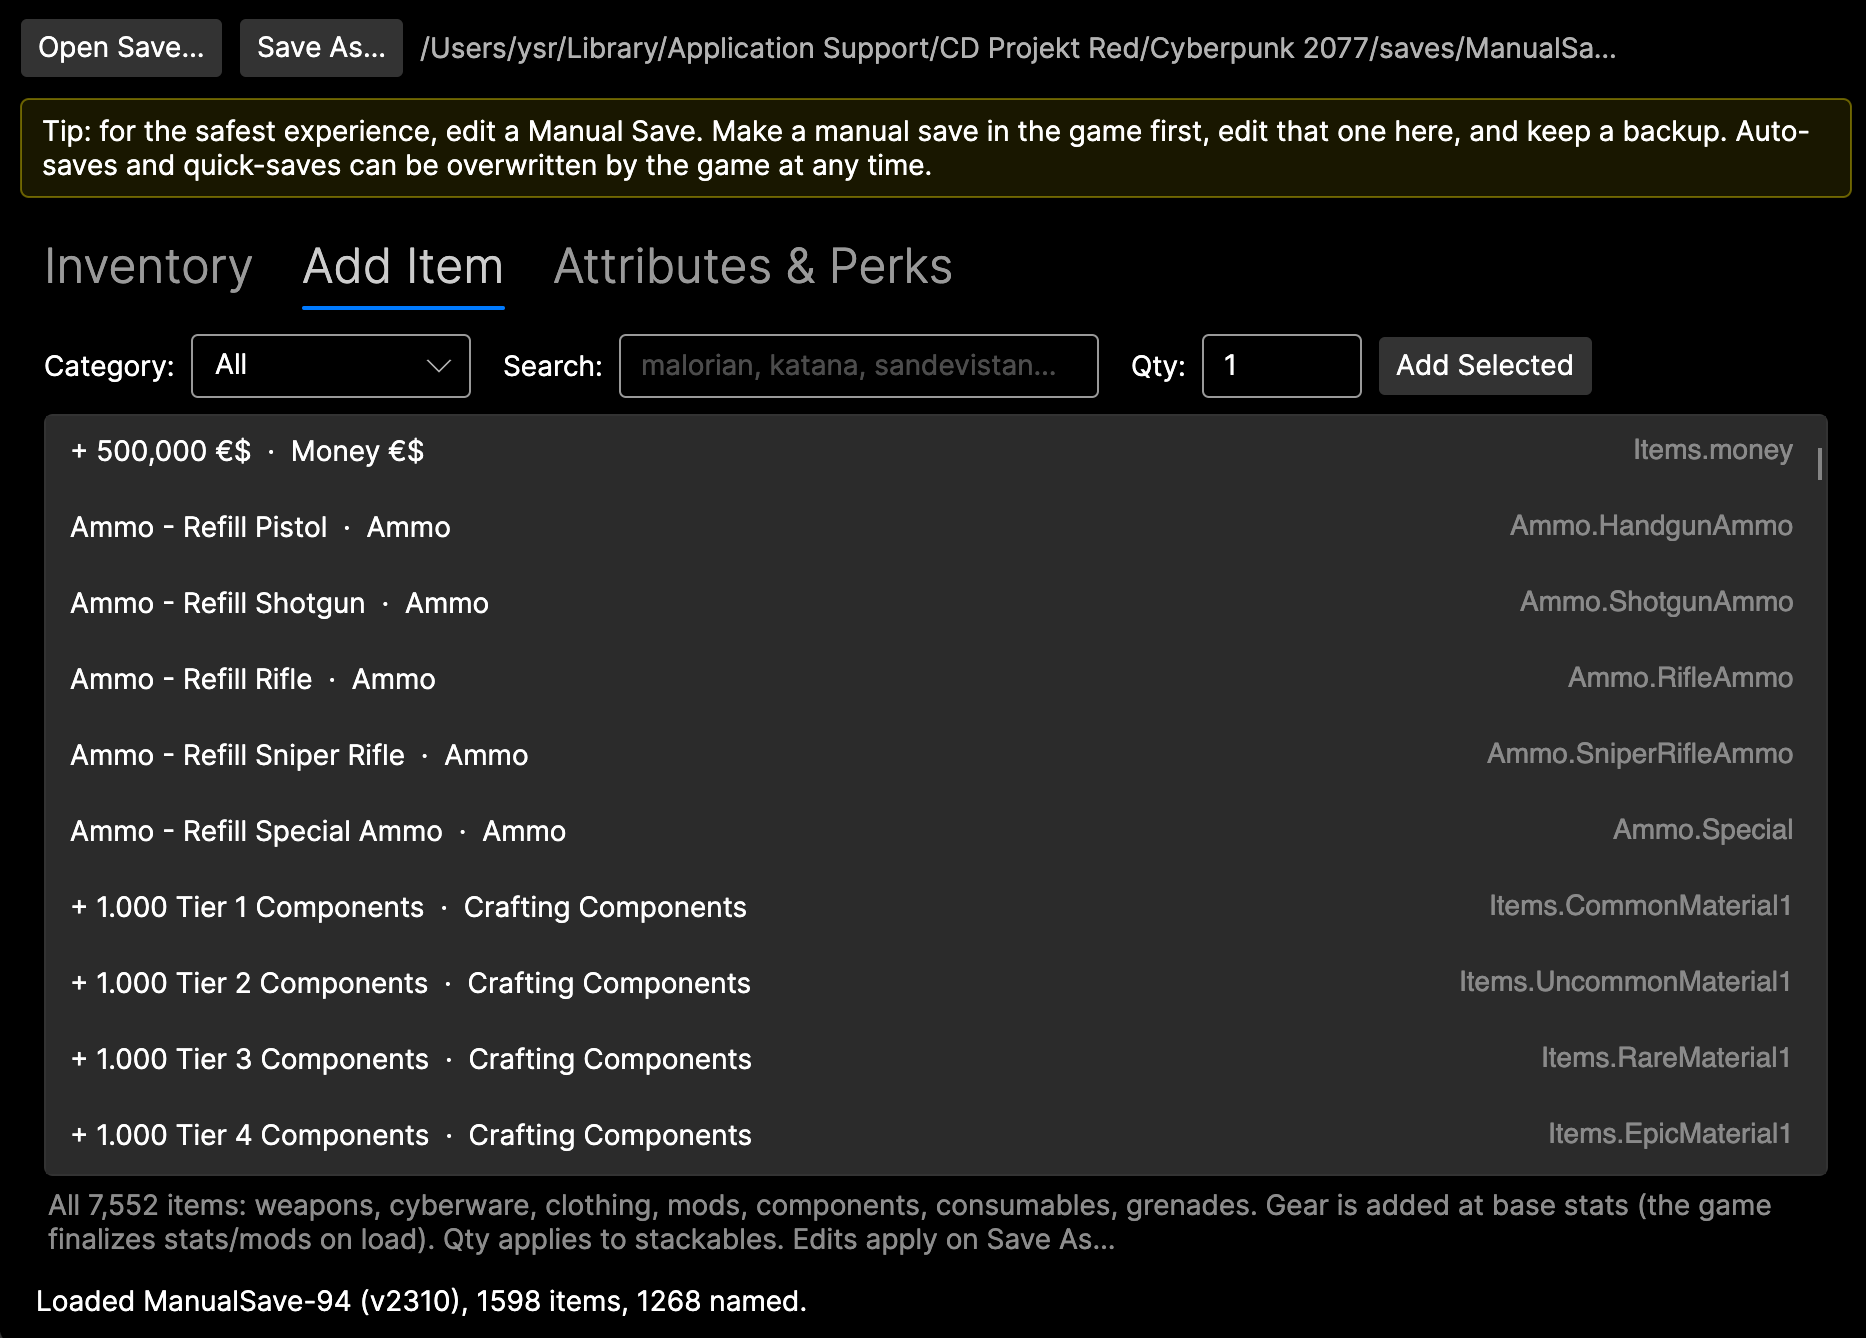Image resolution: width=1866 pixels, height=1338 pixels.
Task: Click the Items.UncommonMaterial1 identifier
Action: coord(1625,982)
